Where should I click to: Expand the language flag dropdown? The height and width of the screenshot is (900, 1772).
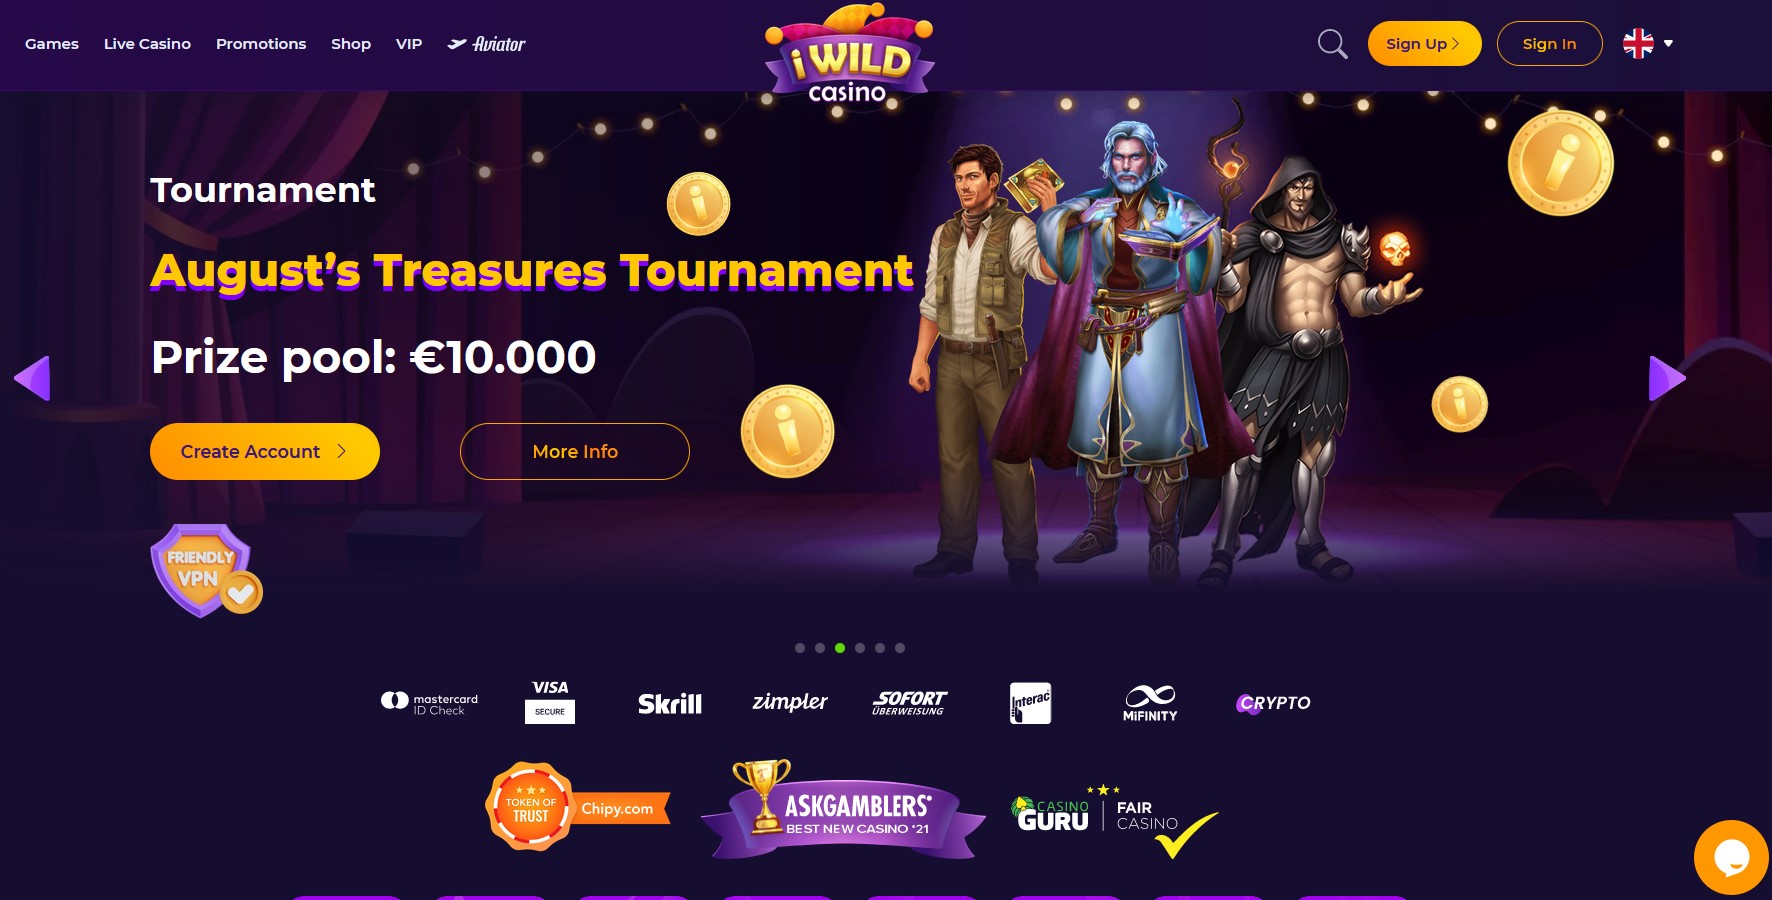(1648, 44)
